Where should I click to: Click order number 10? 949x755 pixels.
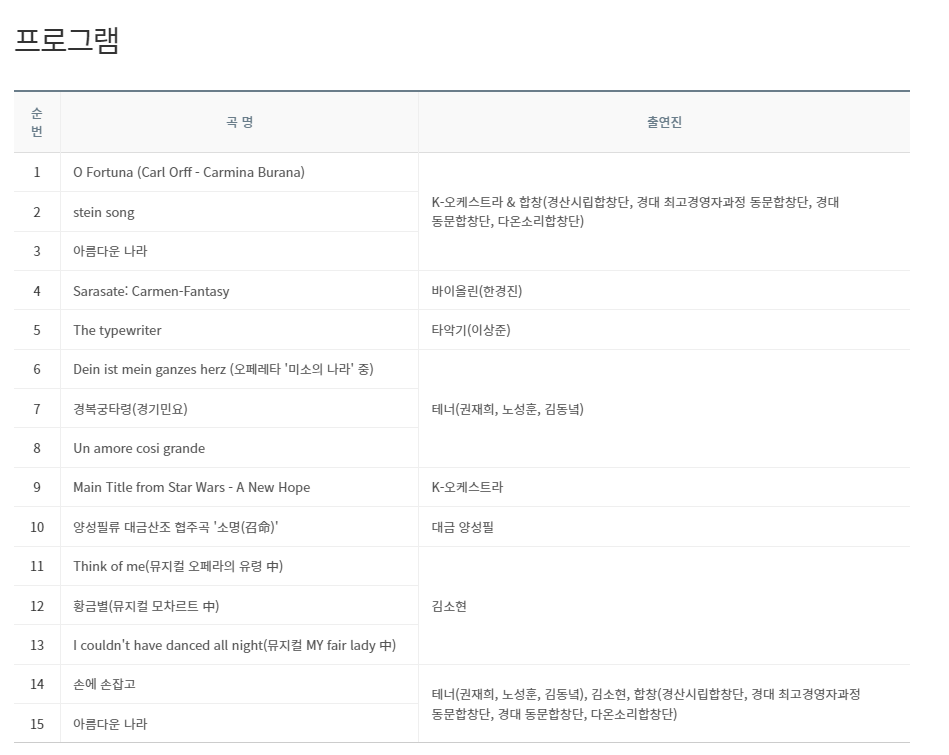[37, 527]
